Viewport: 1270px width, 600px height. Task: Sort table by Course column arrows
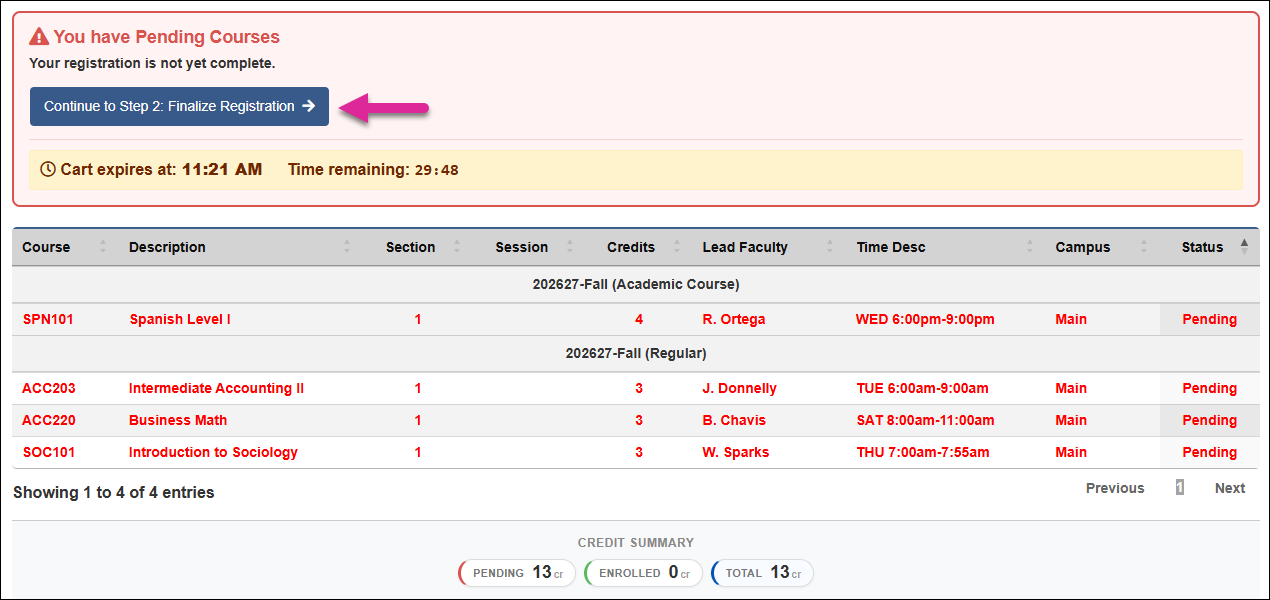tap(103, 247)
